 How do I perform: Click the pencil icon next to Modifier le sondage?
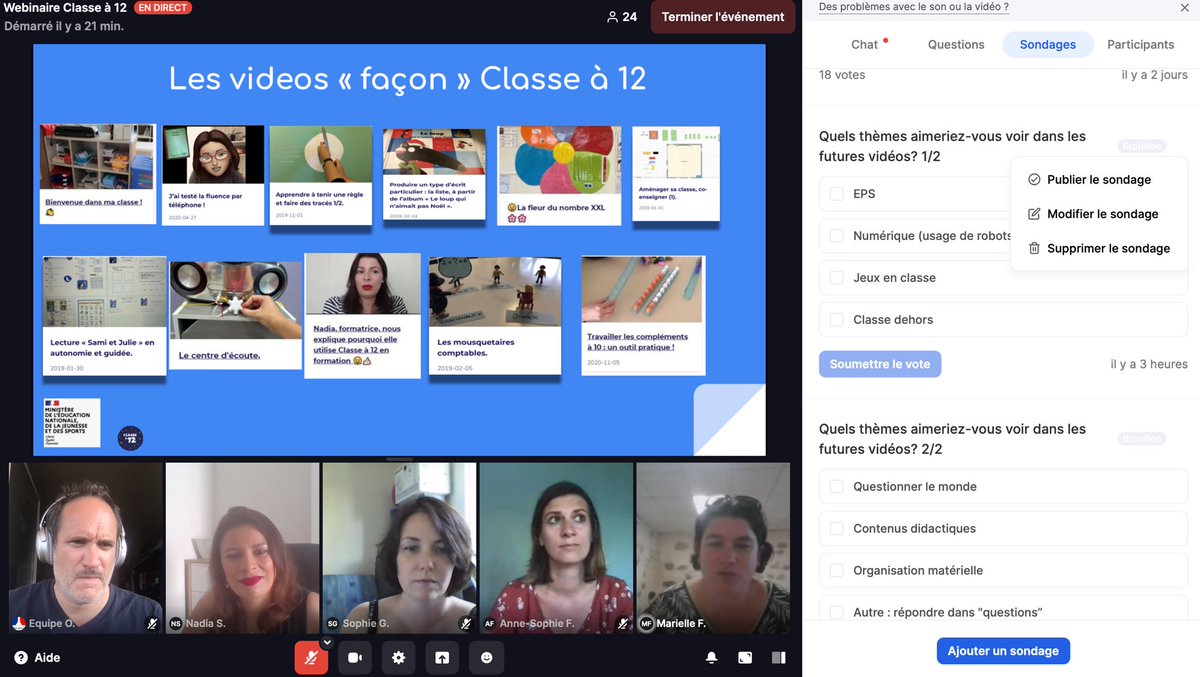click(1034, 214)
